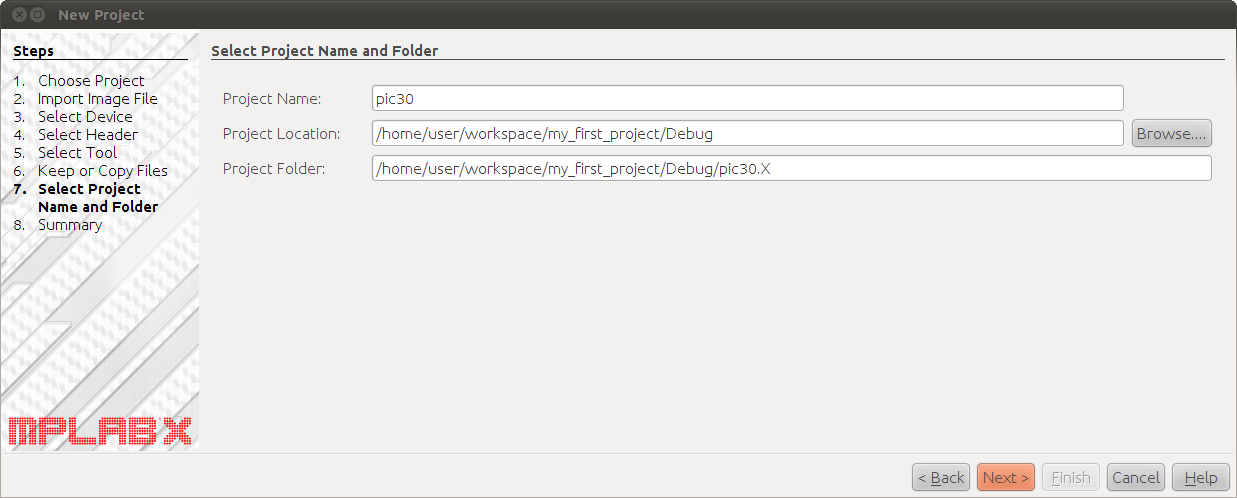Click the Project Location path field
This screenshot has height=498, width=1237.
[x=747, y=133]
